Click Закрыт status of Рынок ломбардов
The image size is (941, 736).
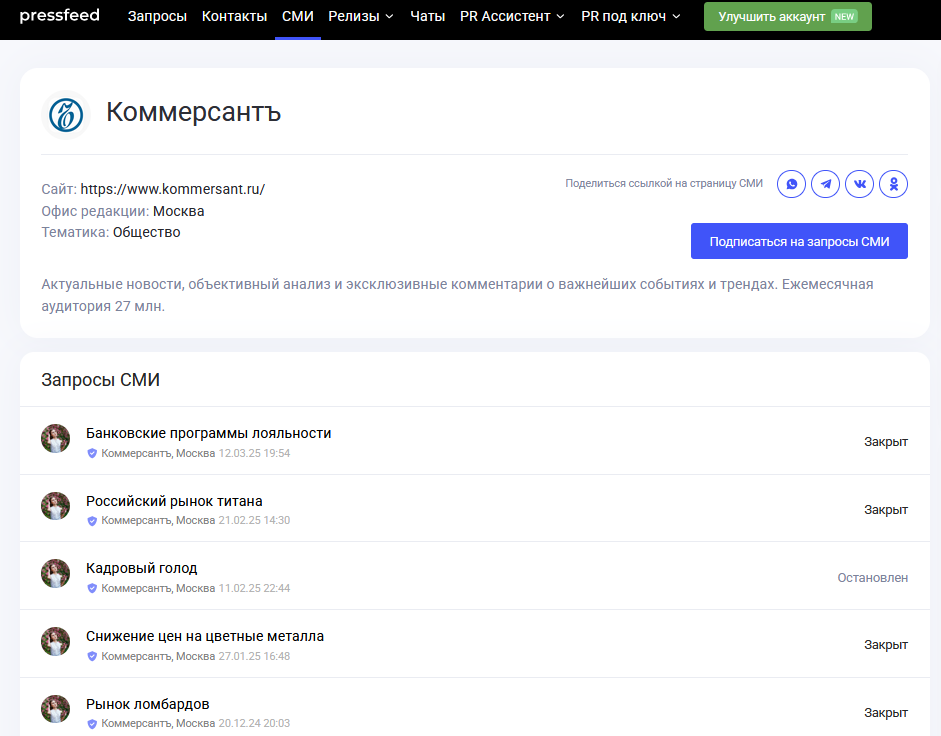(886, 713)
